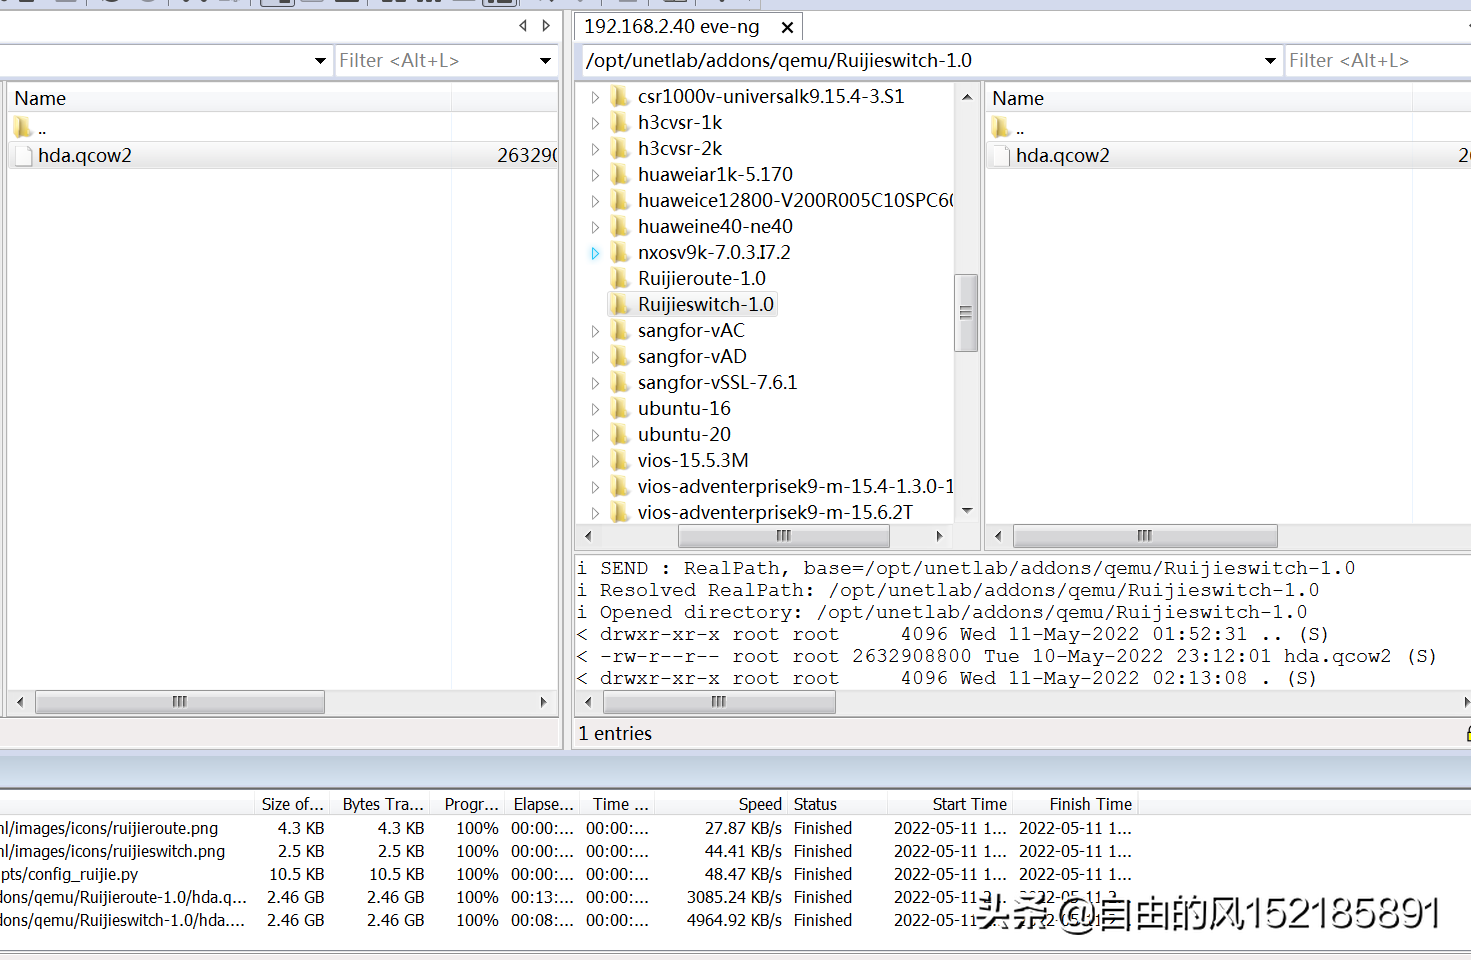Expand the nxosv9k-7.0.3.I7.2 folder
1471x960 pixels.
point(595,253)
